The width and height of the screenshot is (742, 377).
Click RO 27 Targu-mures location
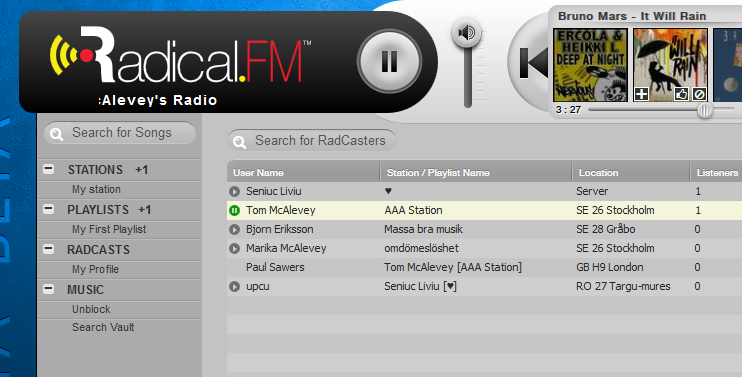coord(623,286)
